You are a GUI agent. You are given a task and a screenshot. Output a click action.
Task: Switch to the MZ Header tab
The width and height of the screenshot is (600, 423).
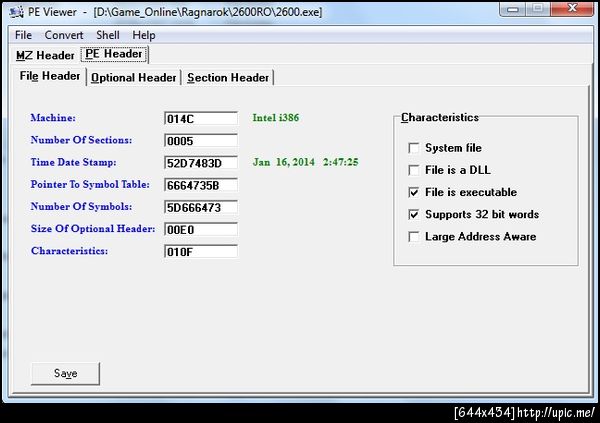click(x=45, y=56)
